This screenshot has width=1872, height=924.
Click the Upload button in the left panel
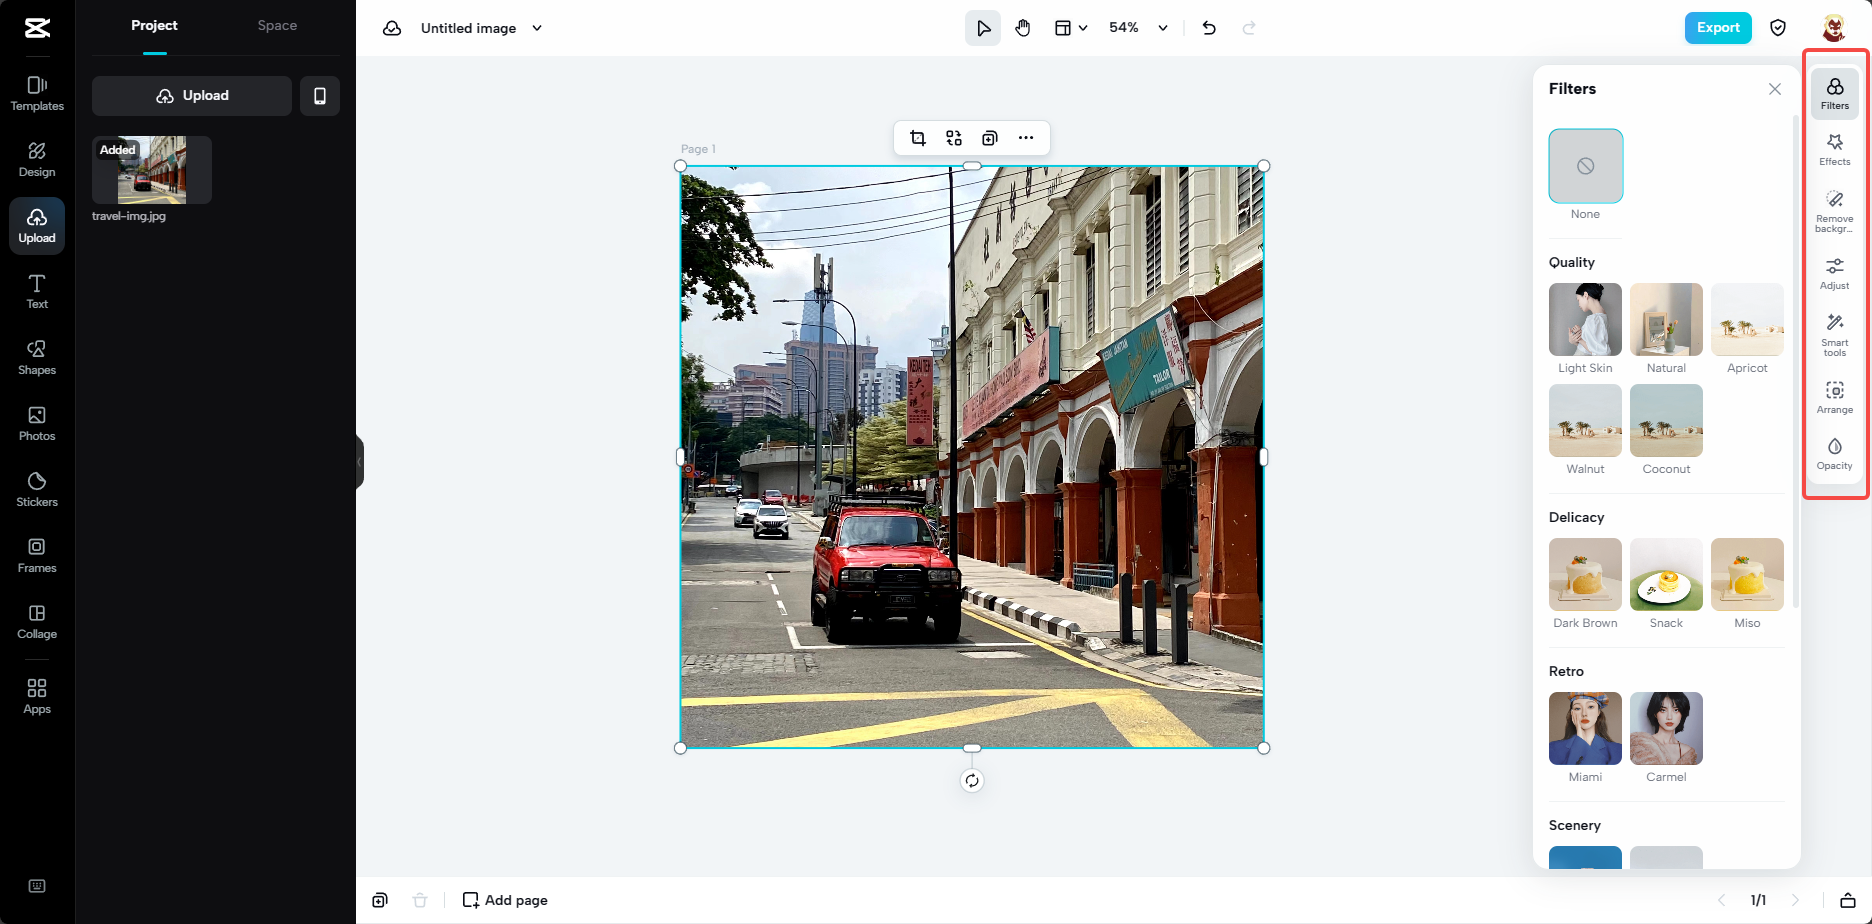pos(191,95)
